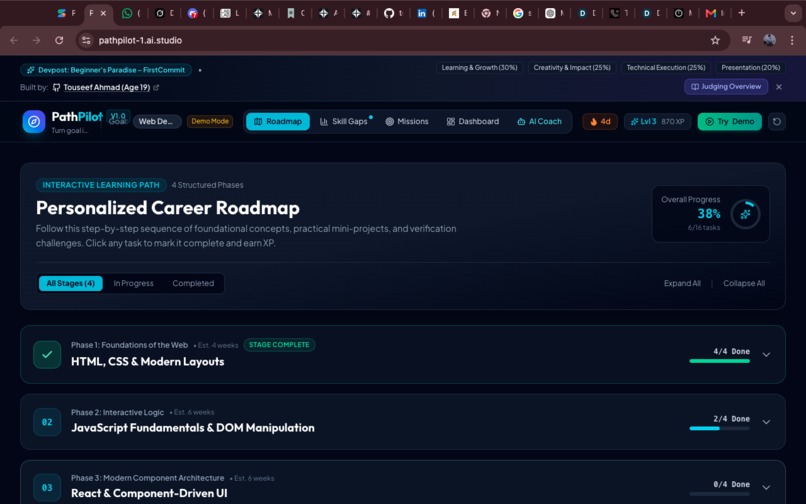Click the 02 phase number badge
Screen dimensions: 806x504
[x=47, y=422]
